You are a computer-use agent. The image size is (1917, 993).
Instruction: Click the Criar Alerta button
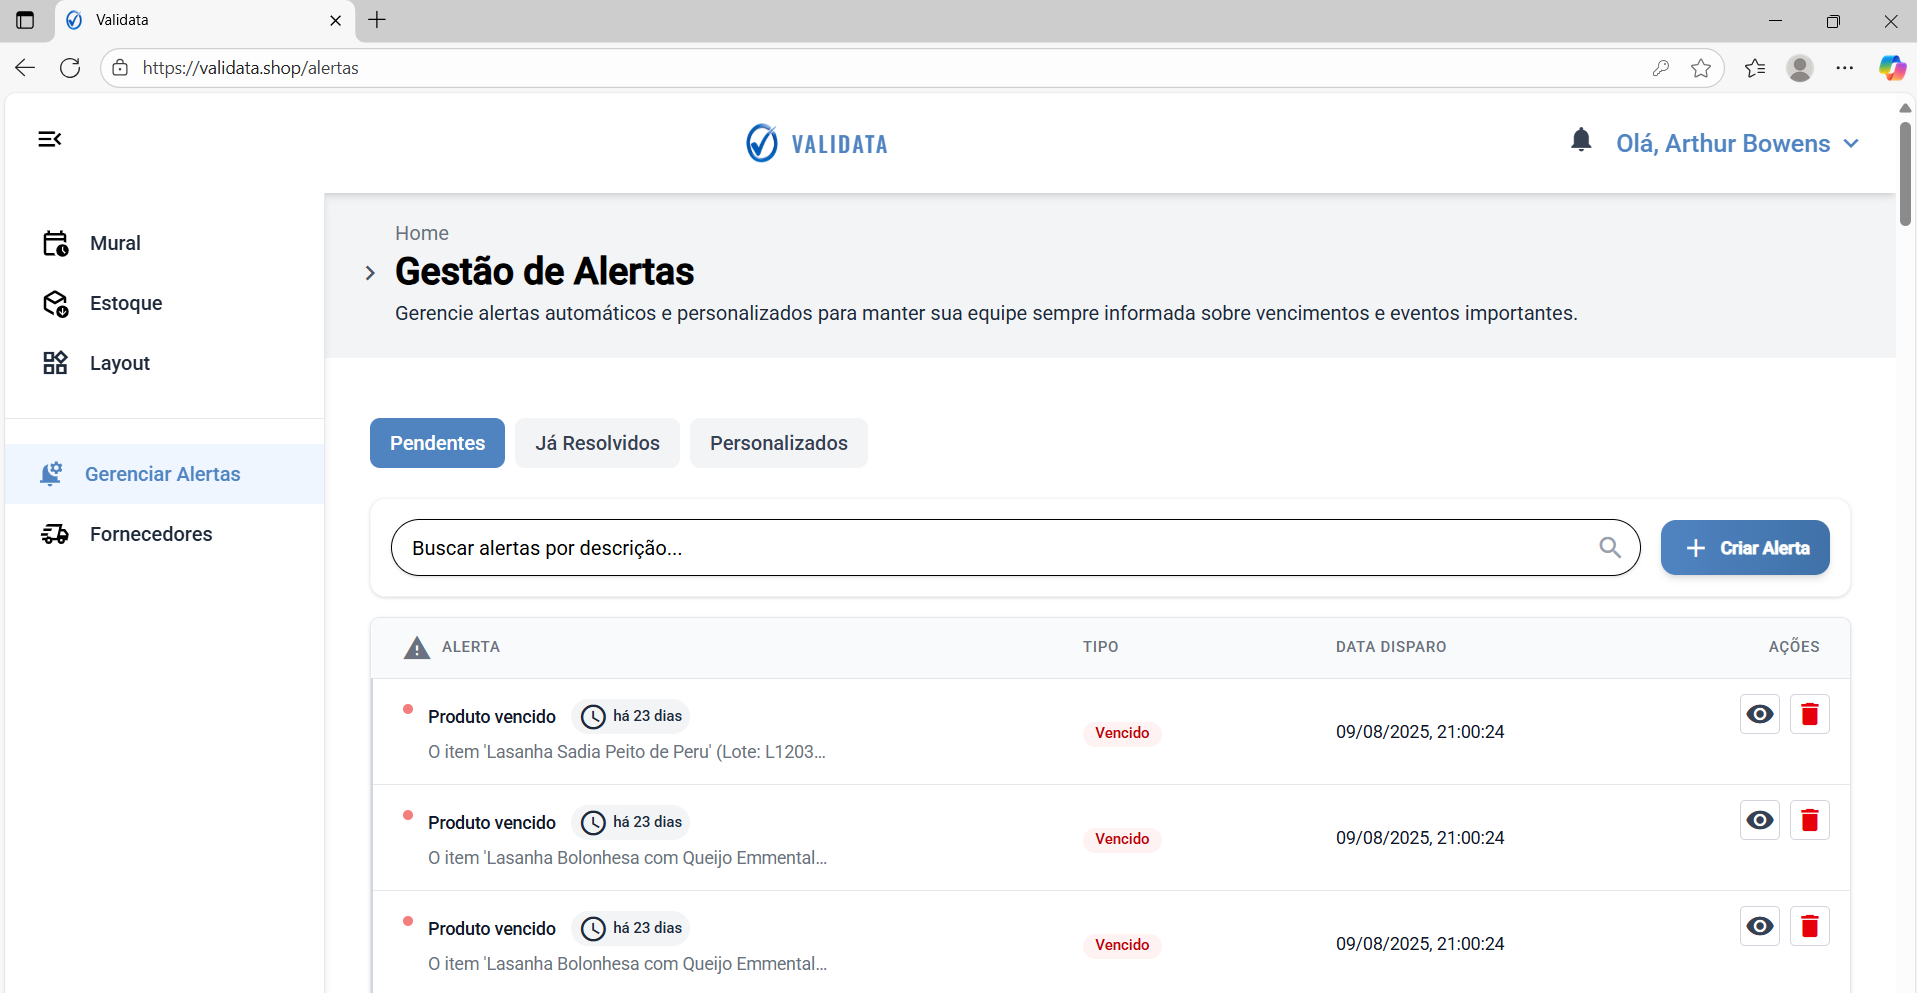1744,547
